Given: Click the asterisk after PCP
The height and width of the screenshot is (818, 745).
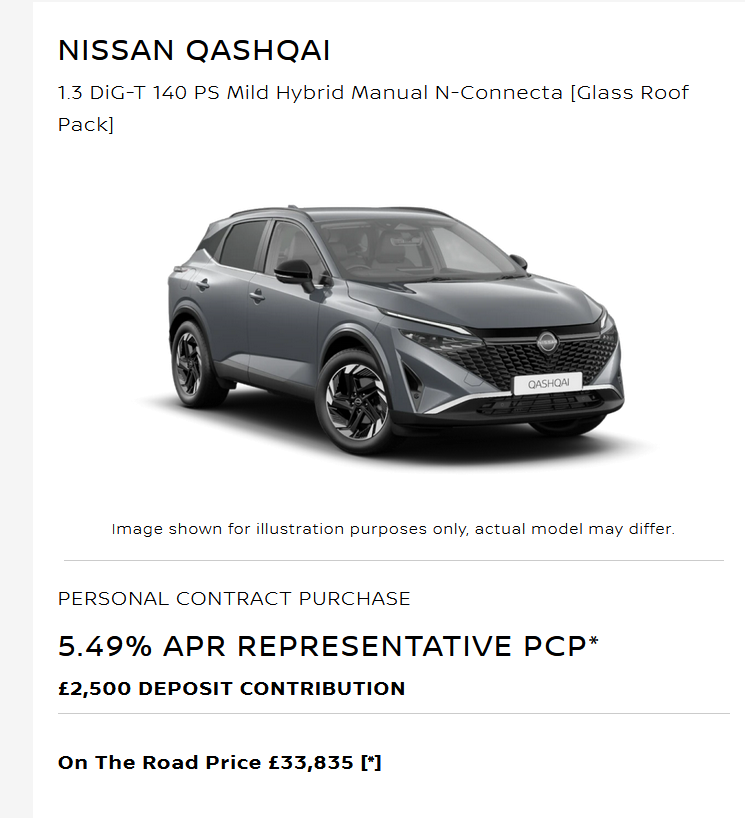Looking at the screenshot, I should (593, 641).
